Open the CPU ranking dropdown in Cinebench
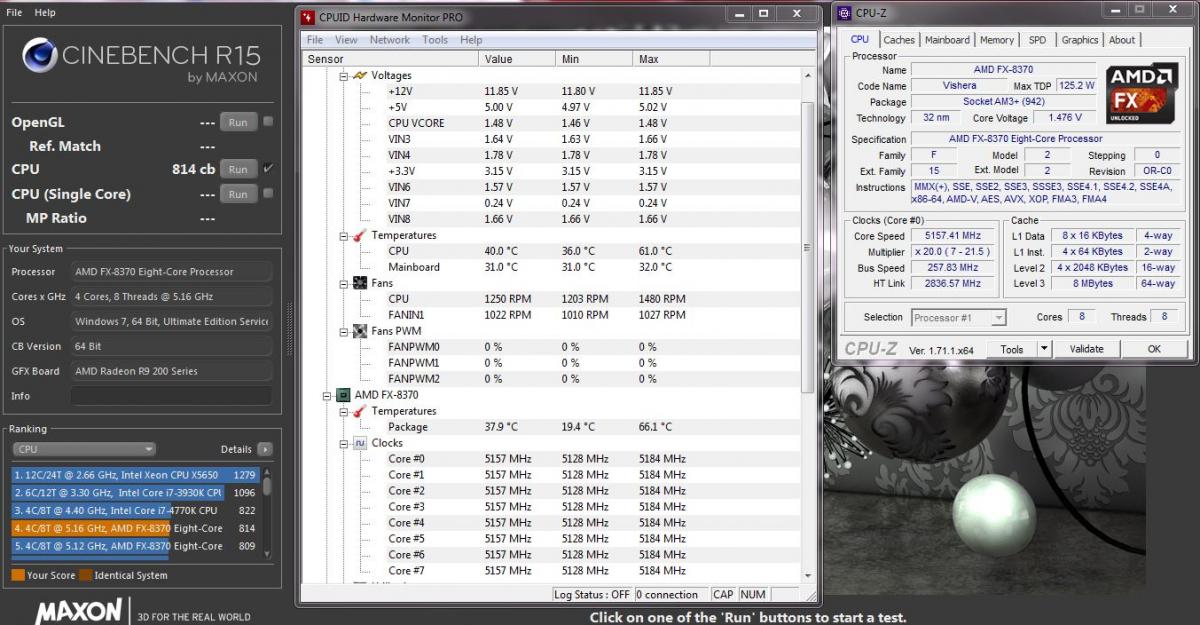1200x625 pixels. click(x=84, y=450)
